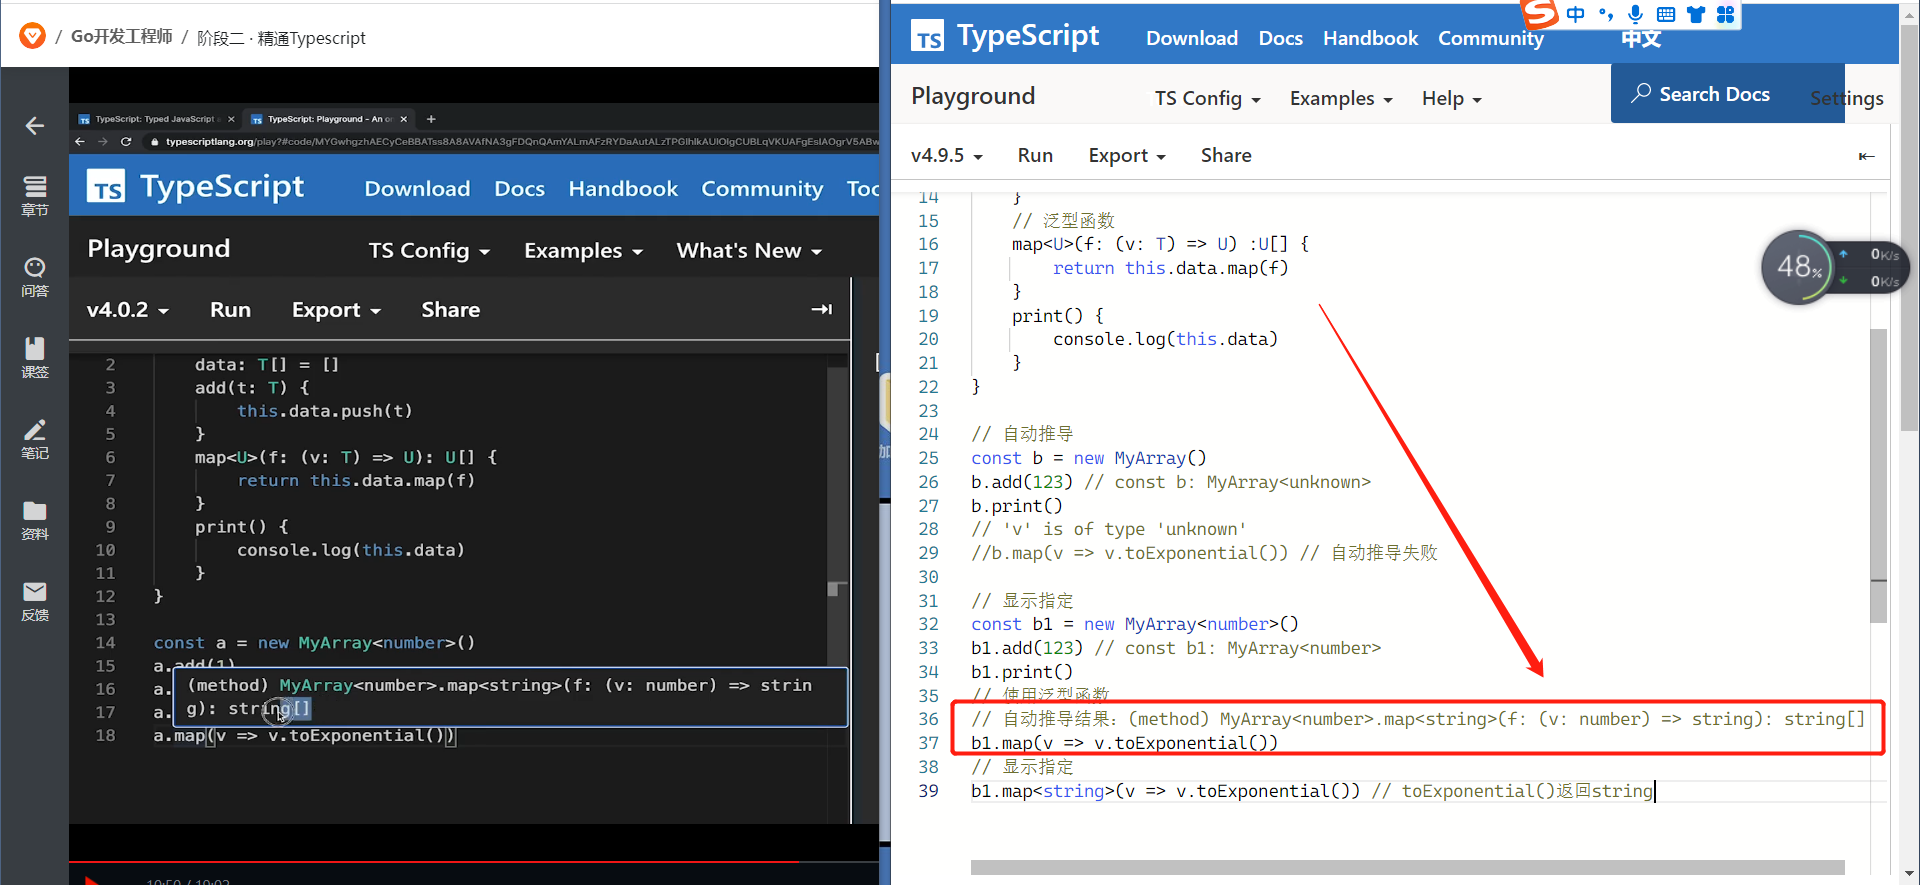Click the Search Docs magnifier icon

(1640, 93)
